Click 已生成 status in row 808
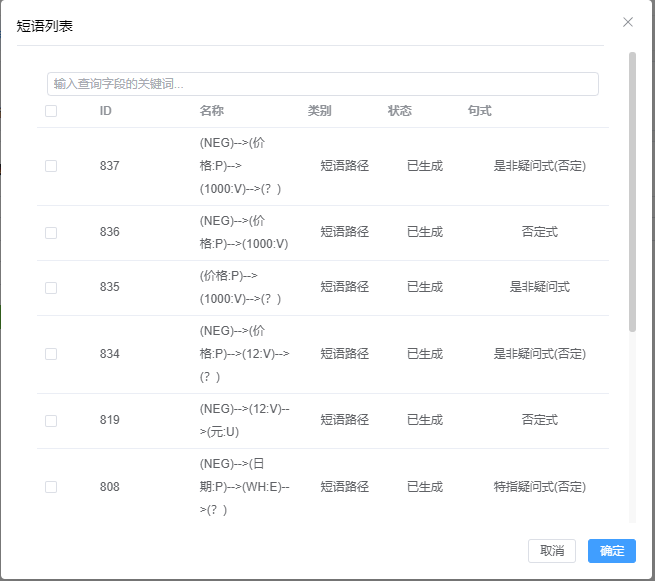The height and width of the screenshot is (581, 655). click(425, 487)
